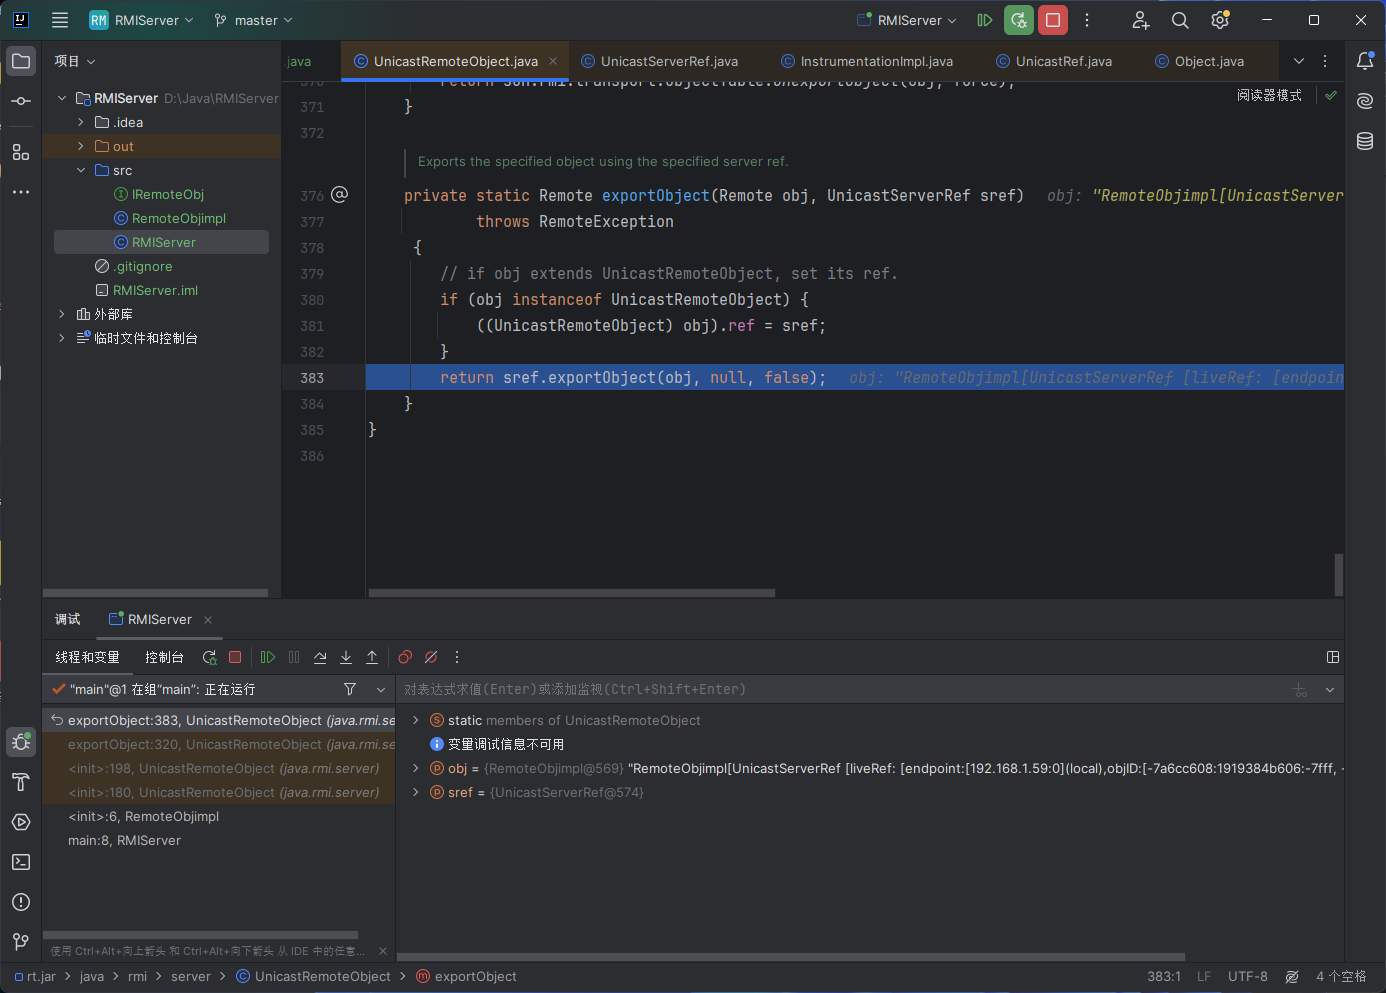This screenshot has height=993, width=1386.
Task: Switch to InstrumentationImpl.java tab
Action: [867, 61]
